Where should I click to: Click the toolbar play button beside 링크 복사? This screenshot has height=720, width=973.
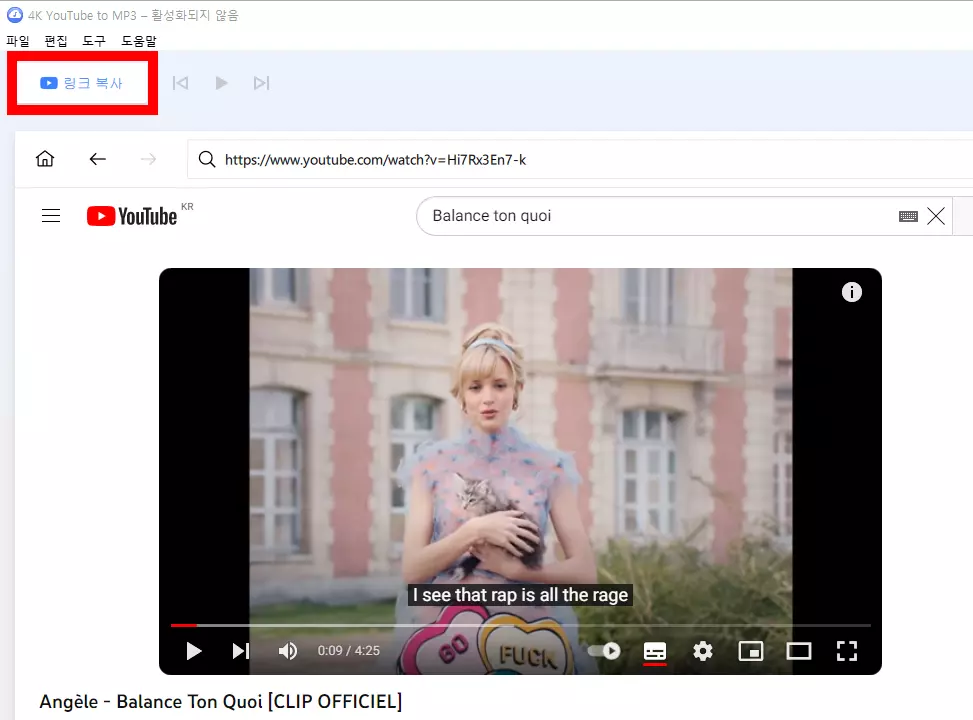(222, 83)
